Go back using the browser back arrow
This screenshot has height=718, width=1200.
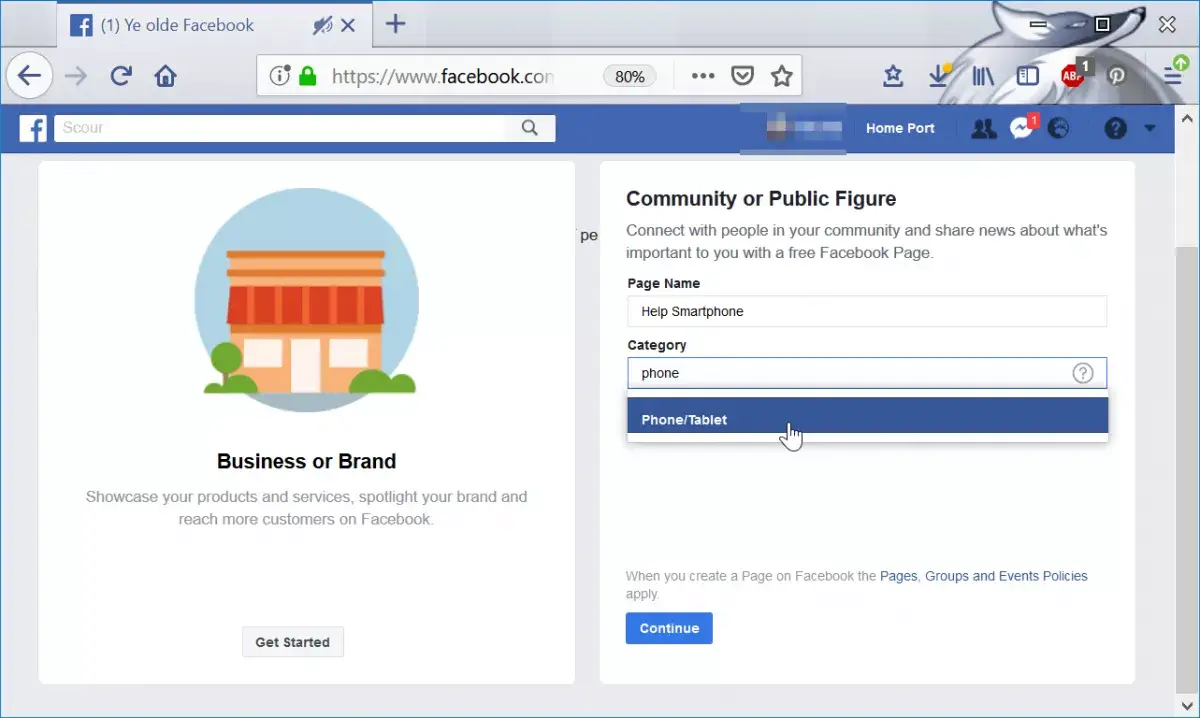click(30, 76)
